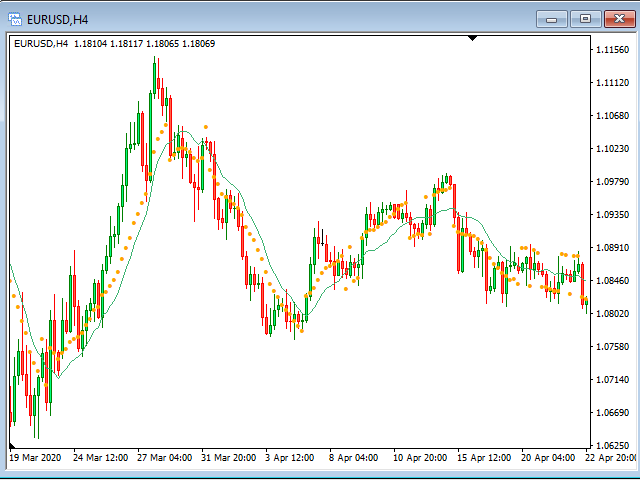This screenshot has width=640, height=480.
Task: Click price label 1.07580 on the scale
Action: click(x=613, y=347)
